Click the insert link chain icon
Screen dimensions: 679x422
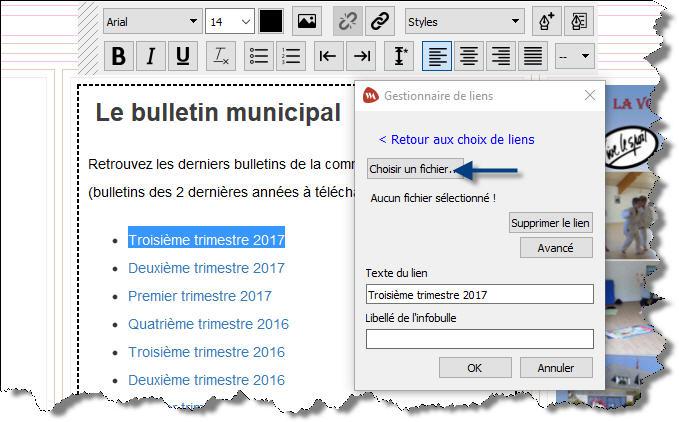pos(379,21)
